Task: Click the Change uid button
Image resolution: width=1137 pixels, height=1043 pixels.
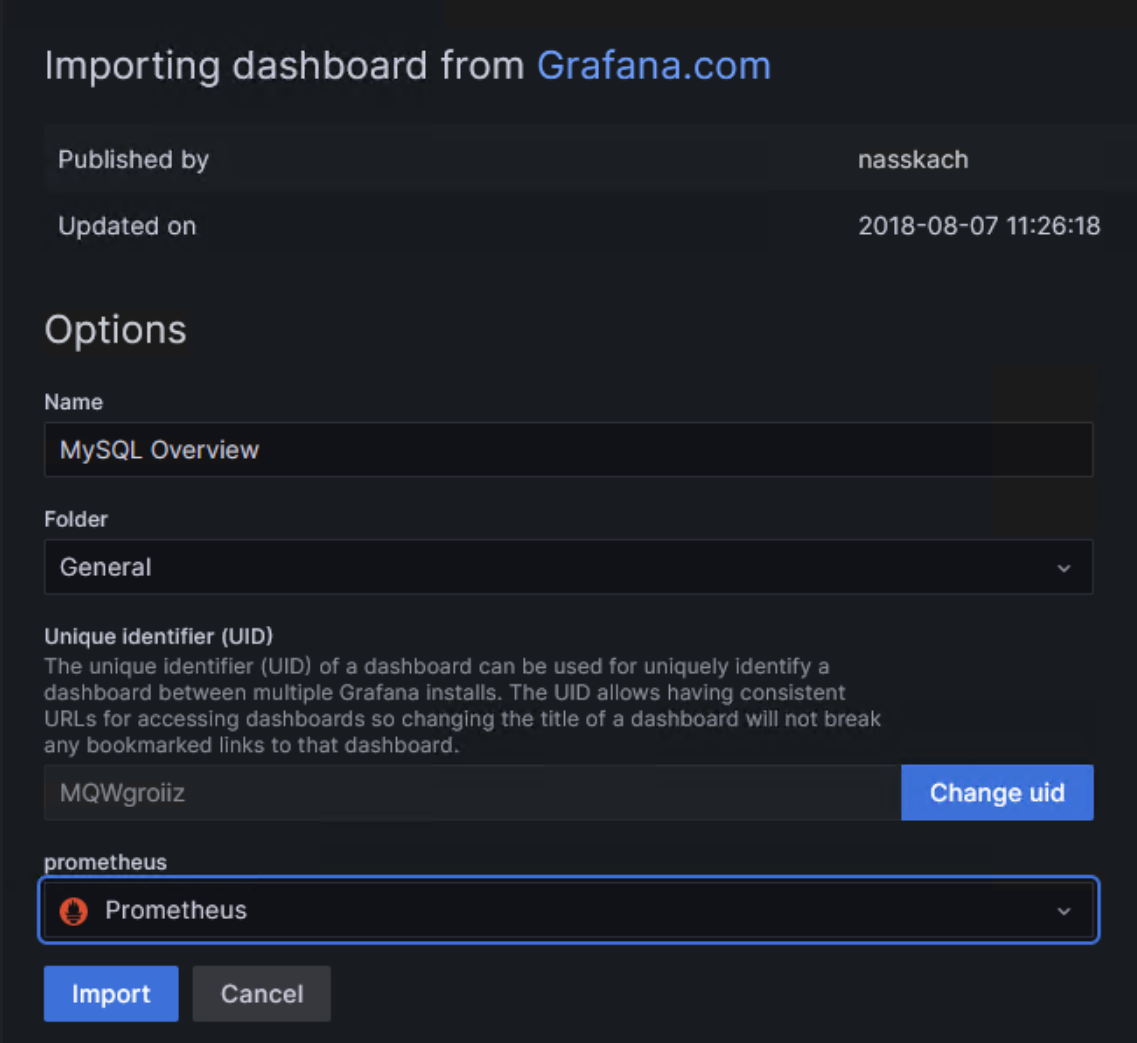Action: 996,793
